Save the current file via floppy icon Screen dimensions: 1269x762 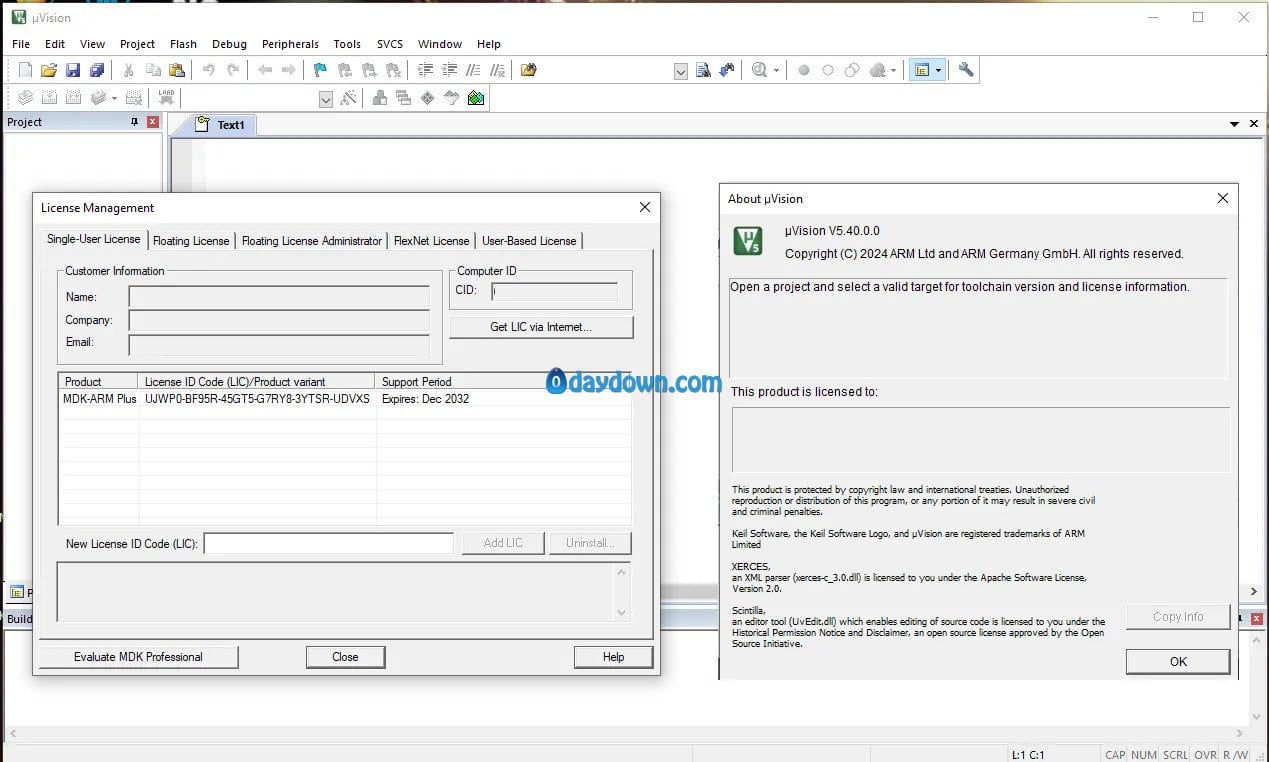pos(73,70)
